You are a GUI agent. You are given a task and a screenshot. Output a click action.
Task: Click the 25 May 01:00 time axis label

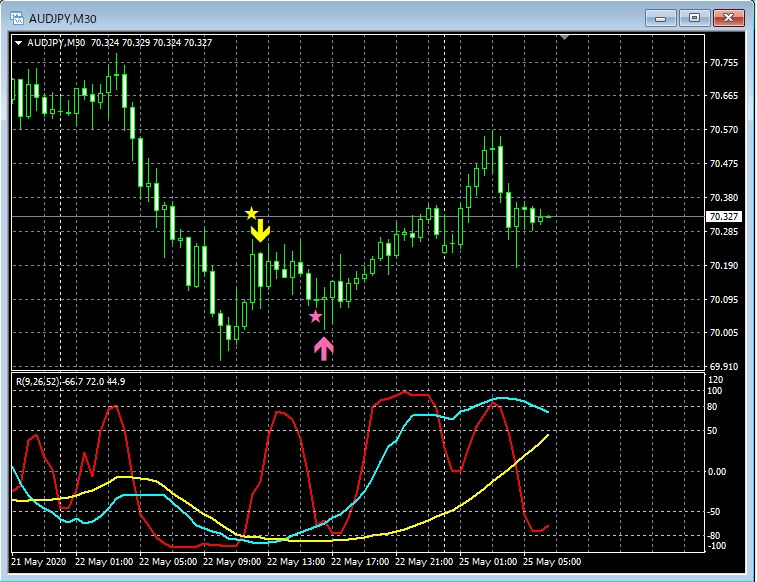point(494,562)
